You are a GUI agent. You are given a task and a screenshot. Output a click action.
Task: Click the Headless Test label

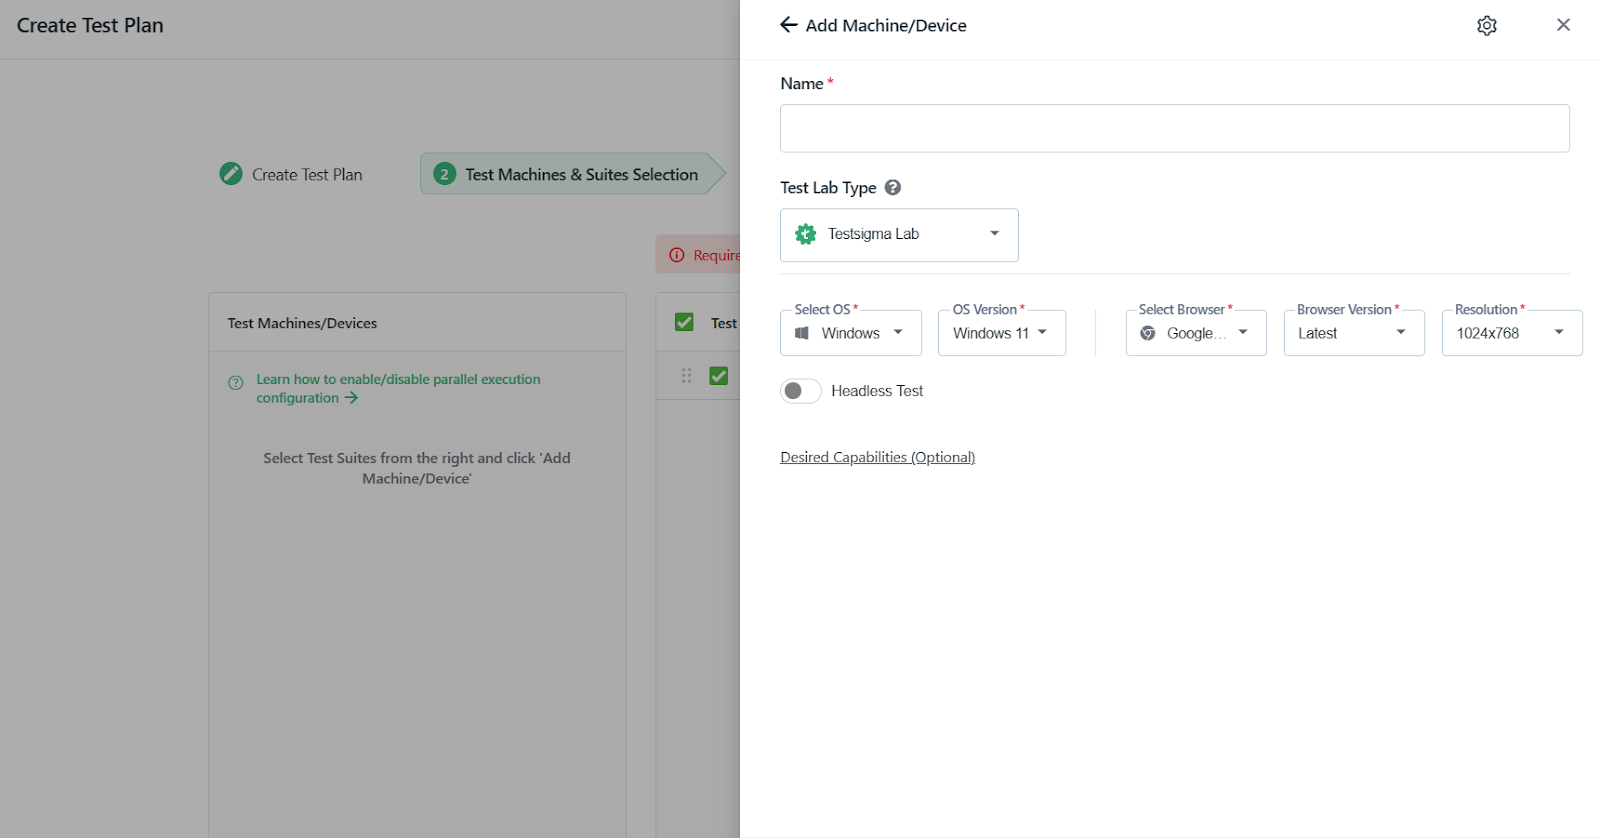click(x=877, y=391)
